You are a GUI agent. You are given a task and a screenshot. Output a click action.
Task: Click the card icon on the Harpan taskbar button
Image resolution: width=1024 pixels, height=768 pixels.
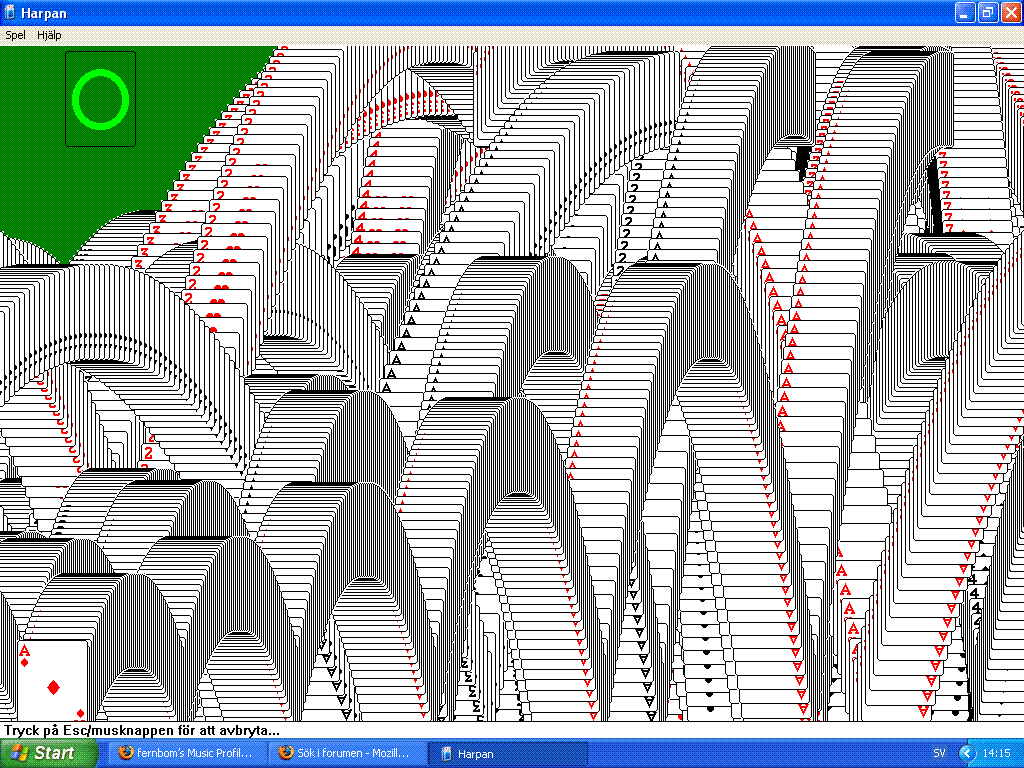(447, 754)
